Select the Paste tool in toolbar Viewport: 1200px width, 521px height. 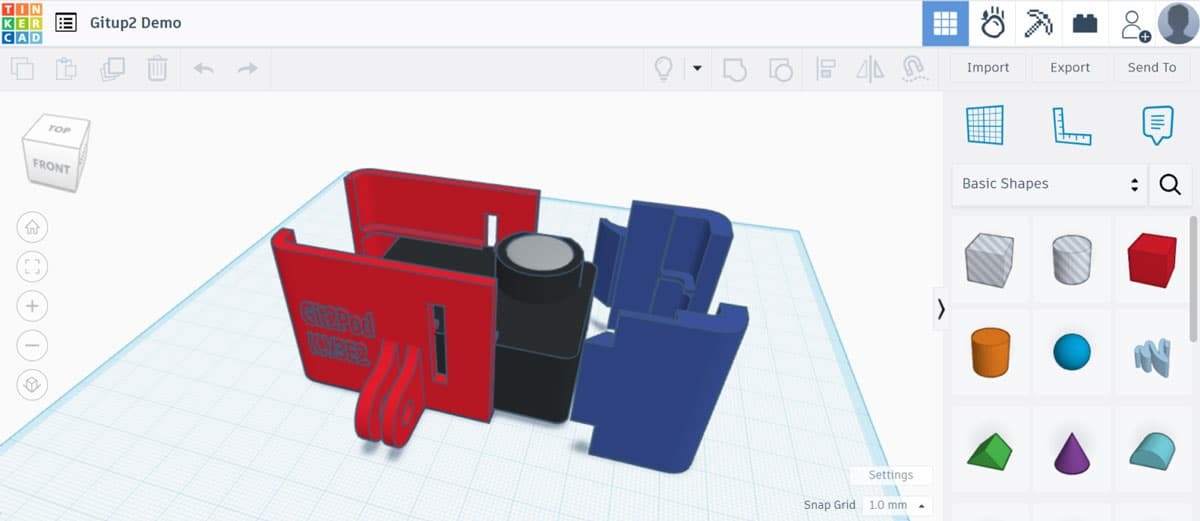[x=66, y=69]
